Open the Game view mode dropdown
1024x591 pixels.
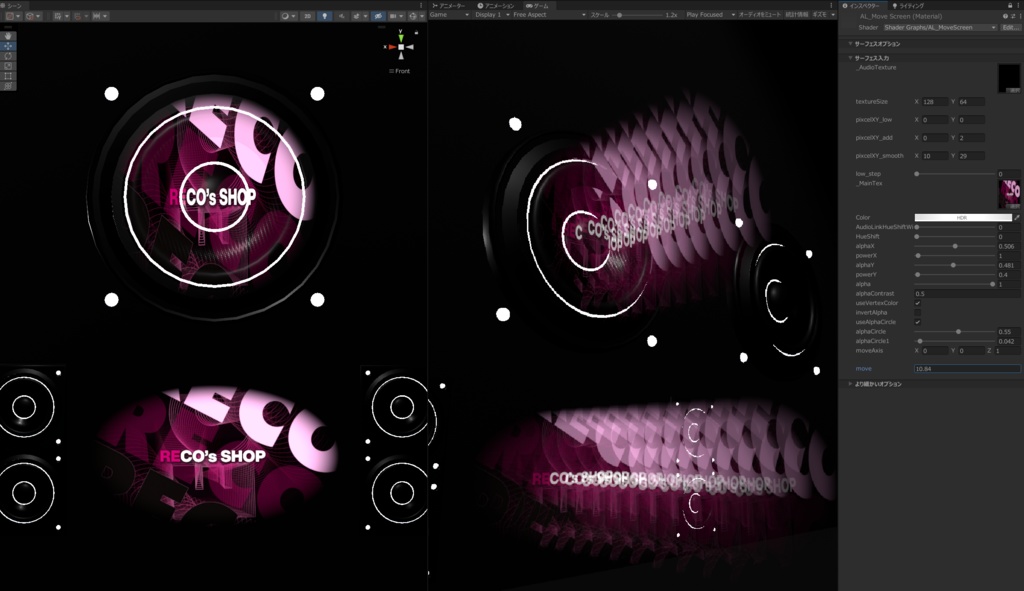click(x=449, y=14)
